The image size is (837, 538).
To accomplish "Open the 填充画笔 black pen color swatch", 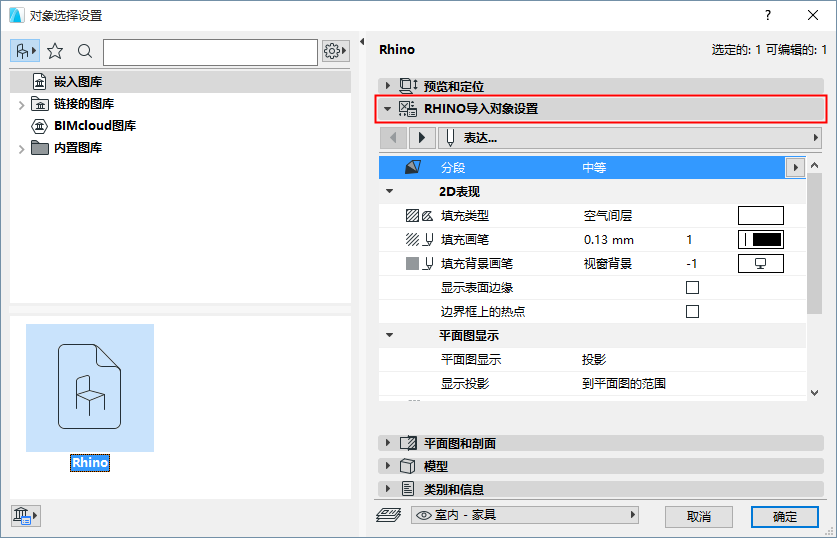I will (x=761, y=240).
